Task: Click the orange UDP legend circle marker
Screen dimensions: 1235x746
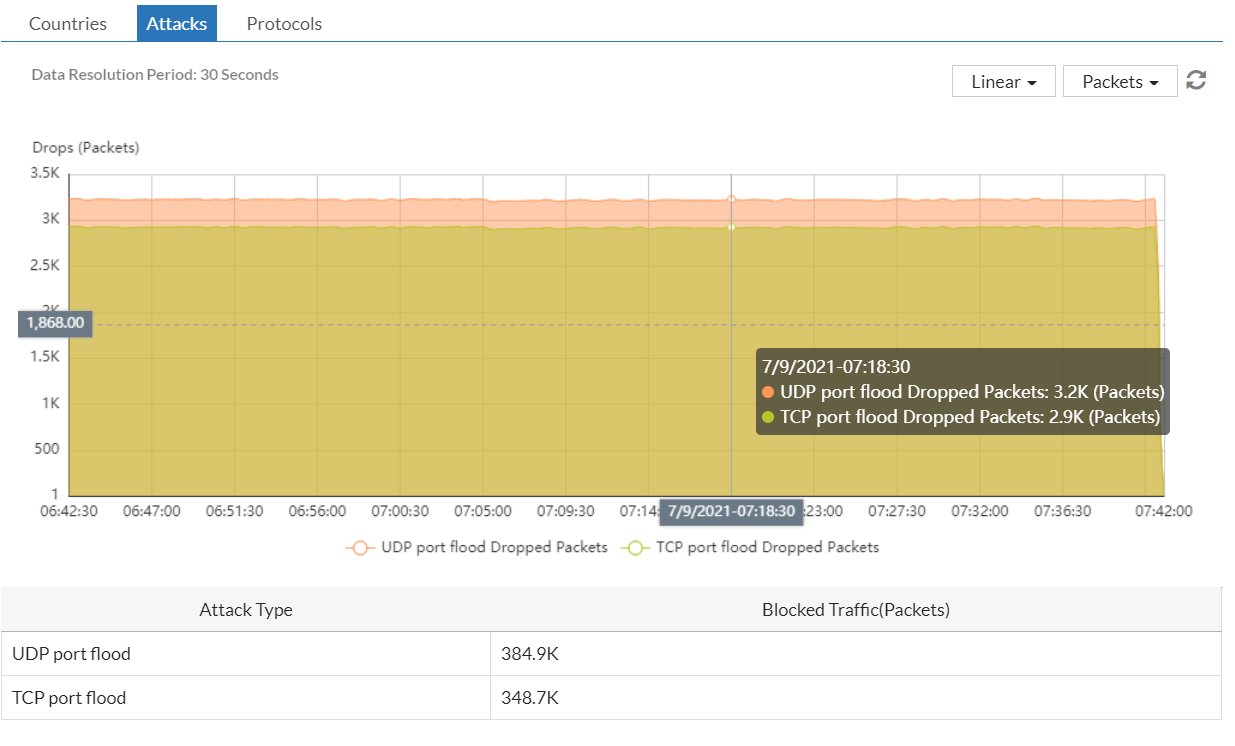Action: 360,548
